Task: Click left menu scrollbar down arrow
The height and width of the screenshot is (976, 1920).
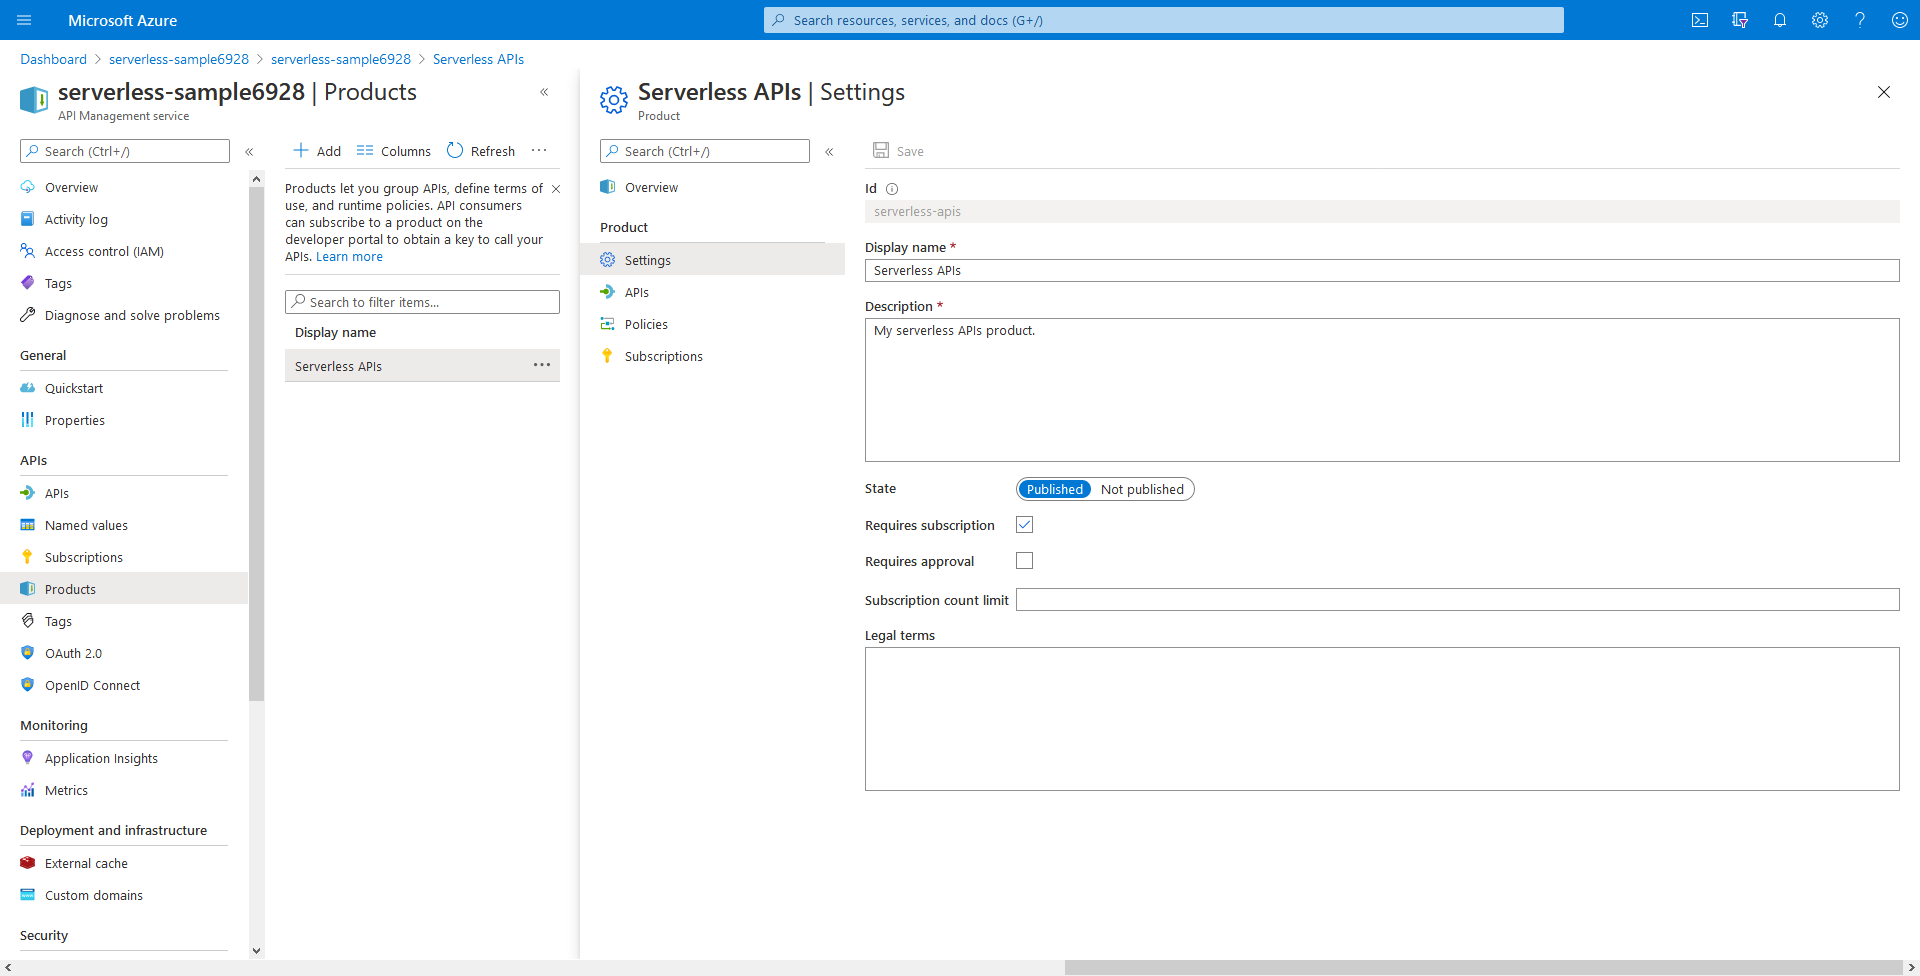Action: point(256,951)
